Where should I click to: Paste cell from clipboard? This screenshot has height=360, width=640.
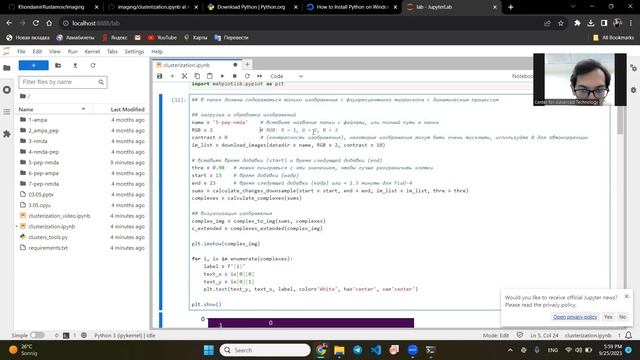pos(209,76)
